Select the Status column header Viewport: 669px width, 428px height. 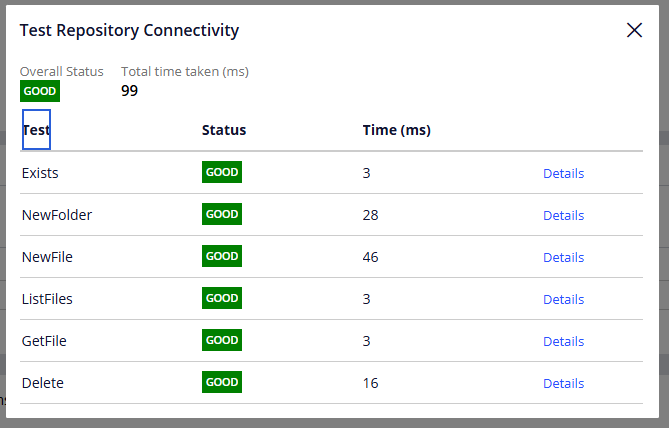[224, 130]
